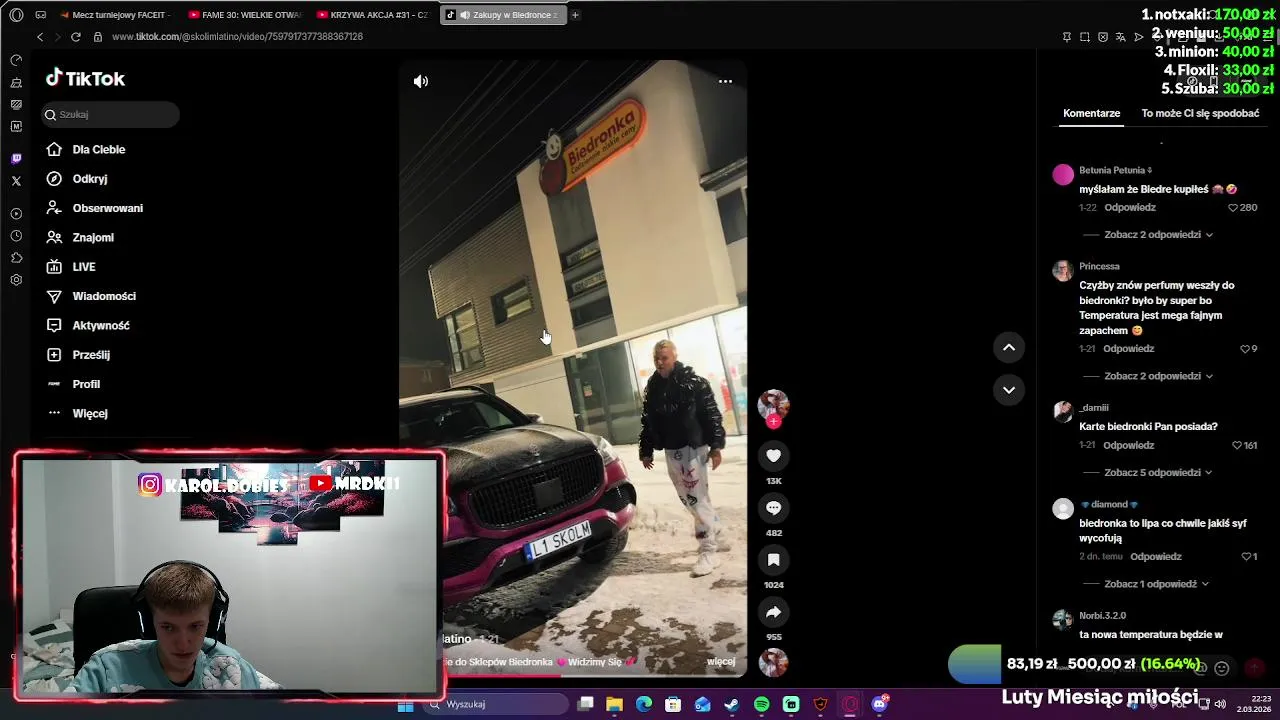Screen dimensions: 1280x720
Task: Follow creator via red plus on avatar
Action: coord(773,422)
